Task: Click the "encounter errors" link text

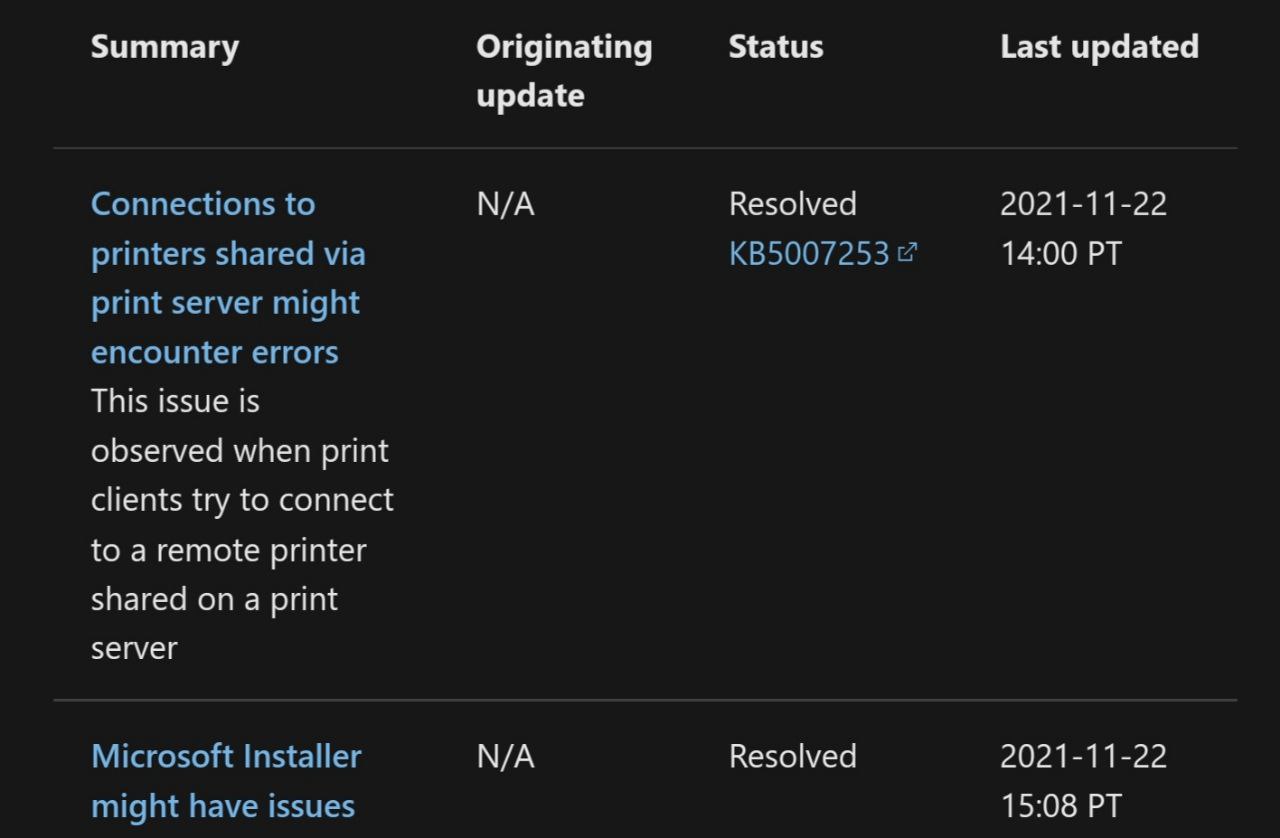Action: click(215, 352)
